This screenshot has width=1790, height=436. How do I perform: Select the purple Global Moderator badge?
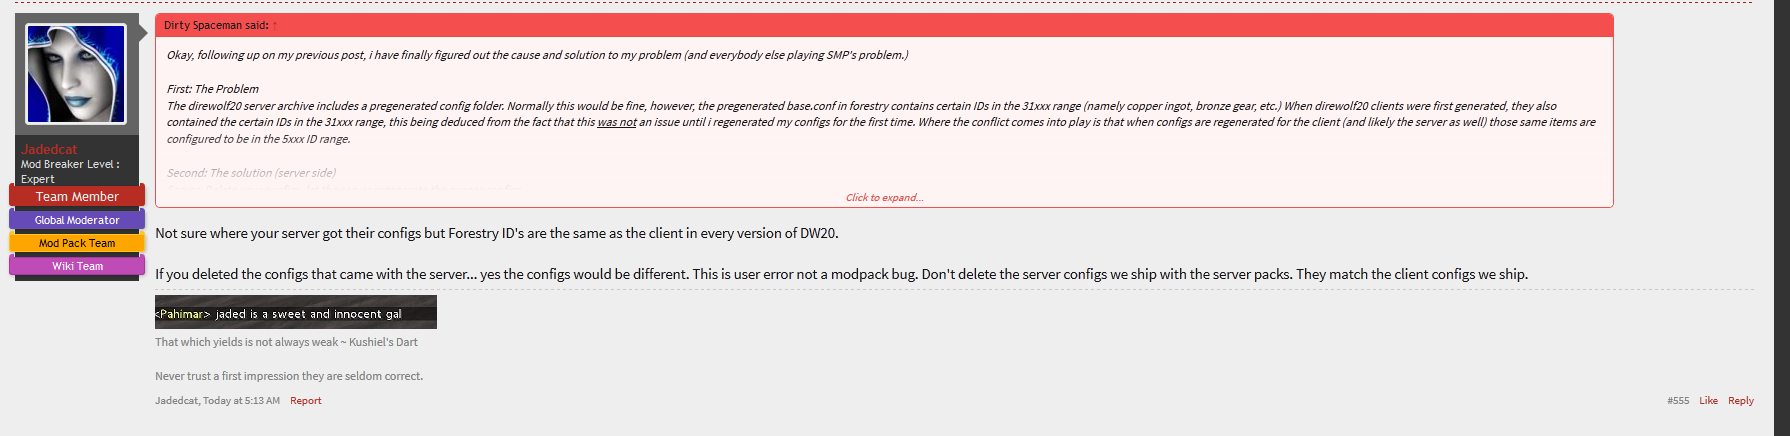click(x=77, y=220)
